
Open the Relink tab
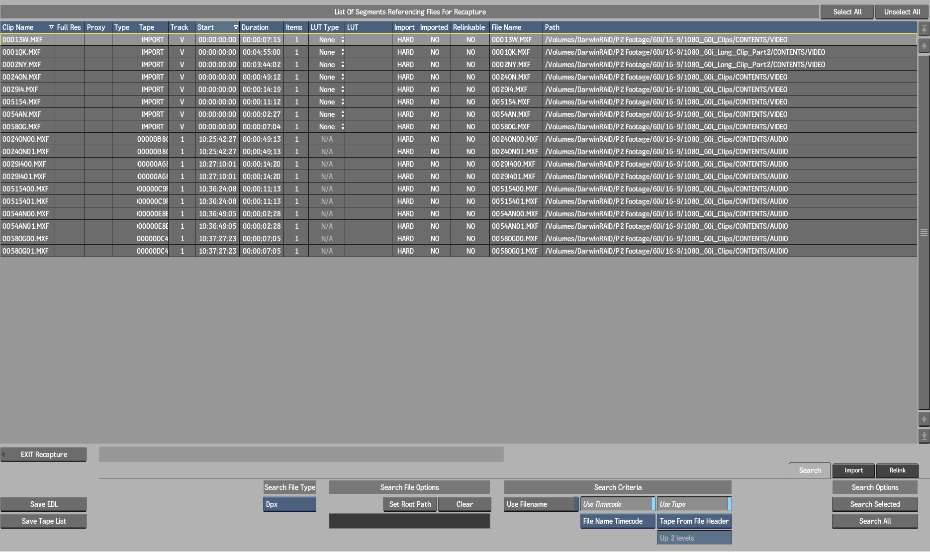[897, 470]
